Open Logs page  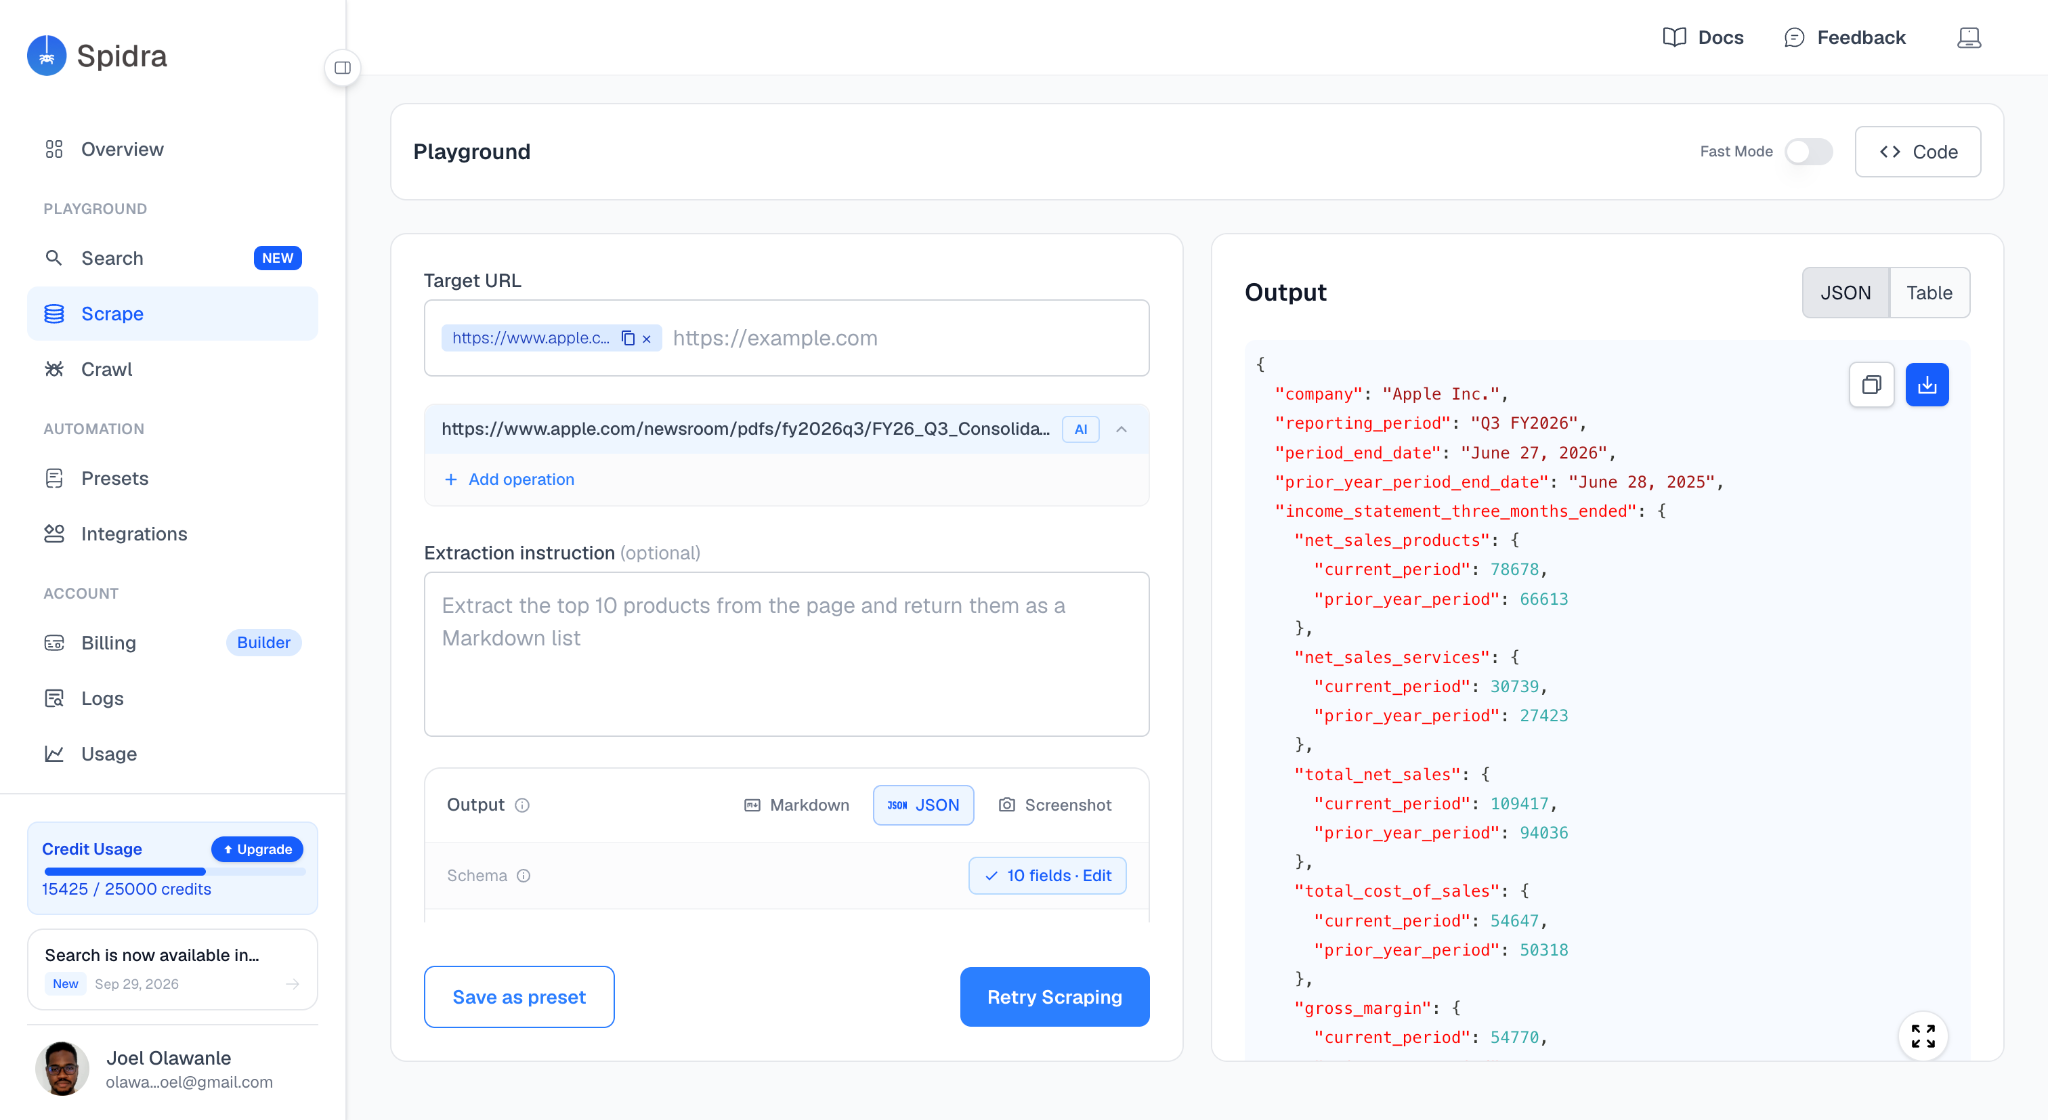point(172,698)
